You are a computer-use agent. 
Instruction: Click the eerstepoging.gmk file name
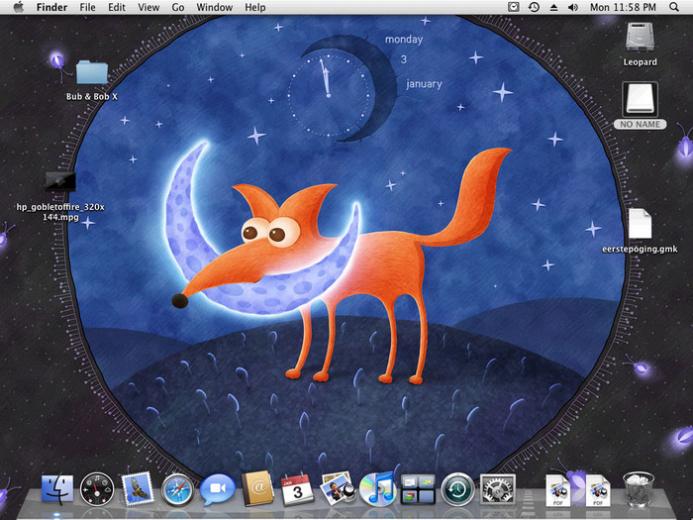click(640, 249)
